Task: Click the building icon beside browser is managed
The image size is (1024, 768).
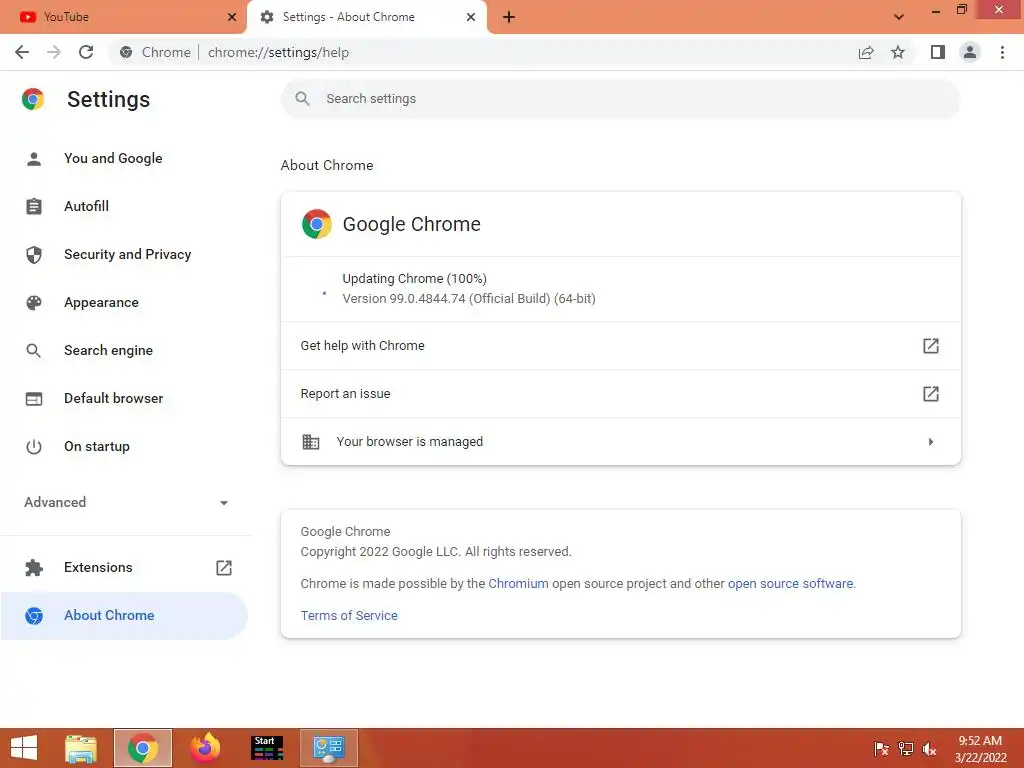Action: pyautogui.click(x=311, y=442)
